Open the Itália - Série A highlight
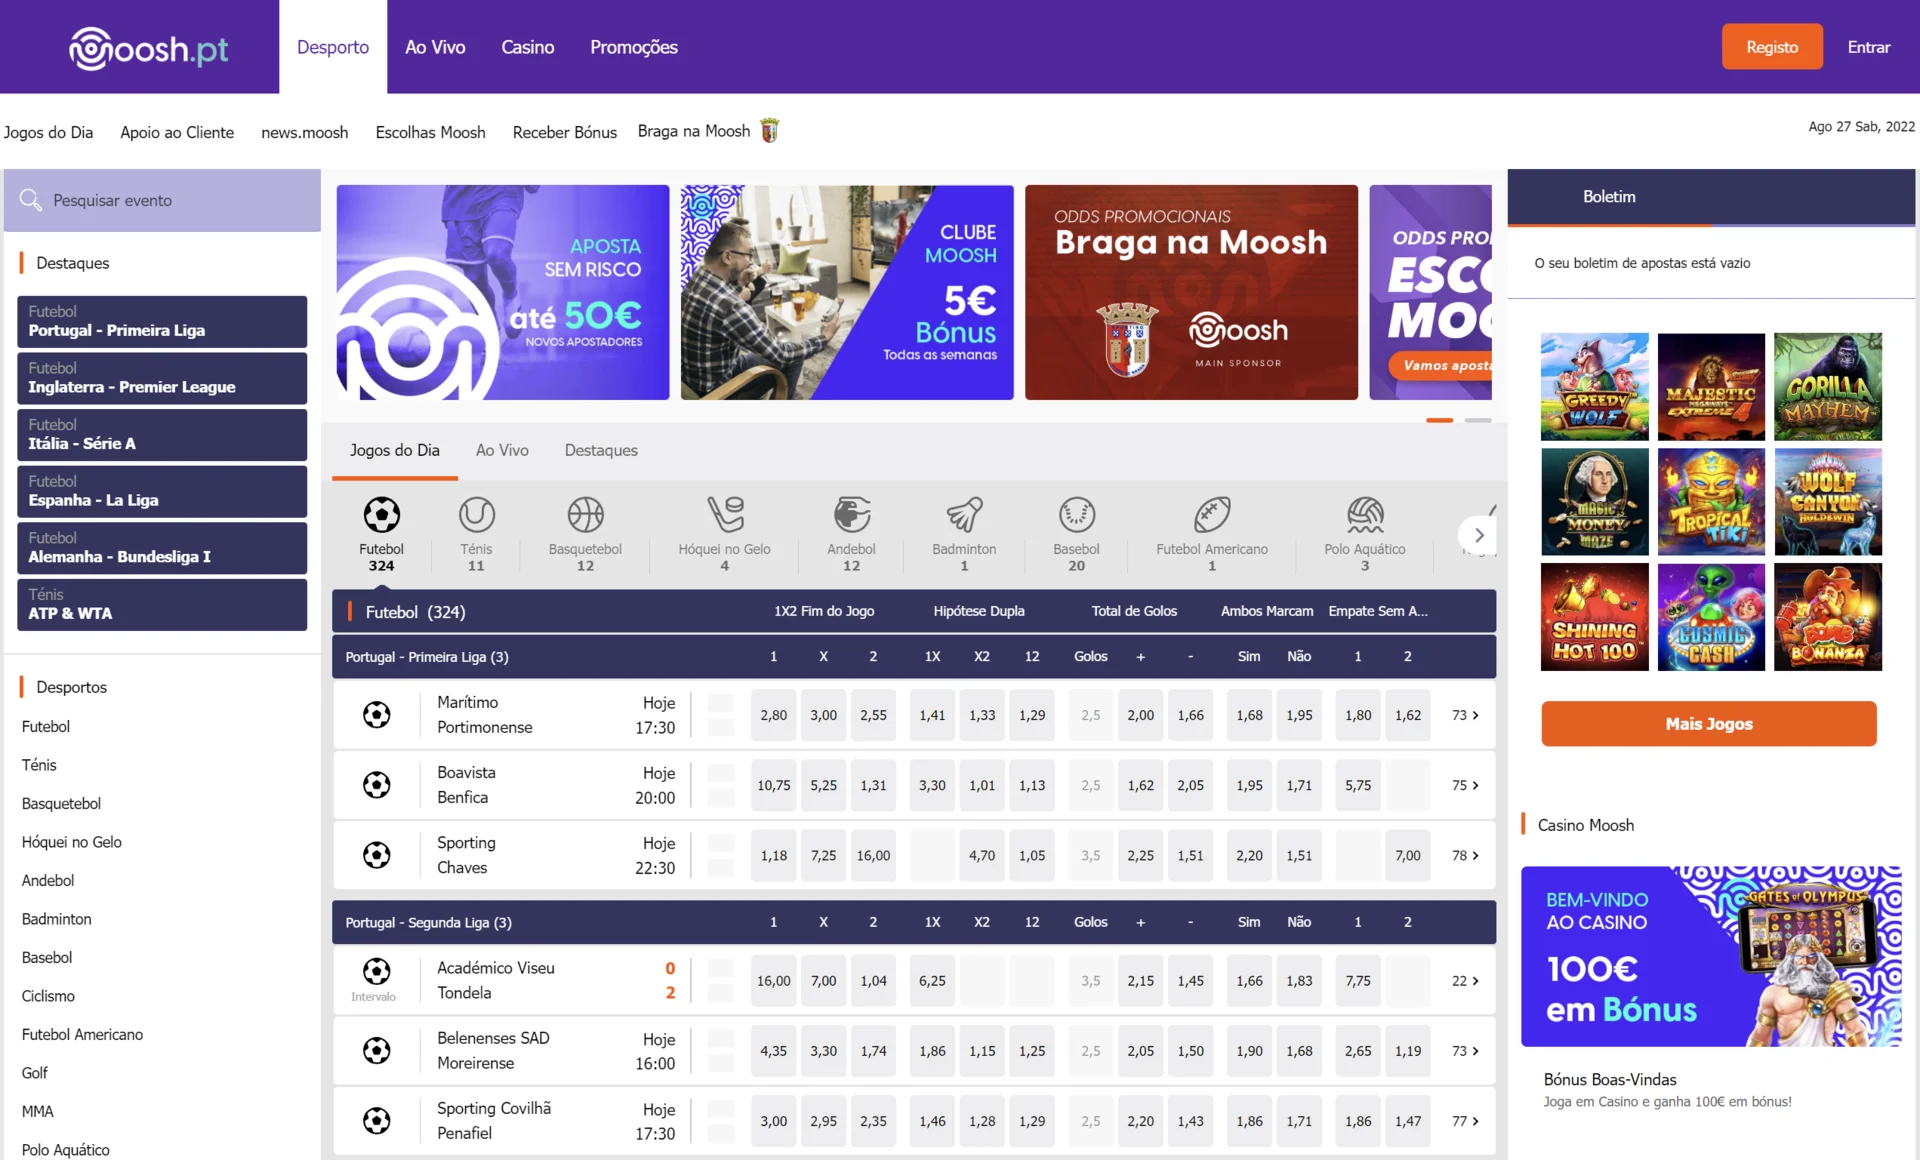 pyautogui.click(x=162, y=434)
